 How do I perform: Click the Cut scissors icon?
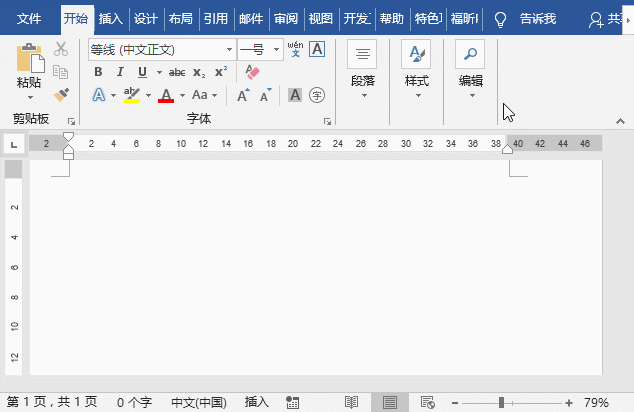coord(61,49)
